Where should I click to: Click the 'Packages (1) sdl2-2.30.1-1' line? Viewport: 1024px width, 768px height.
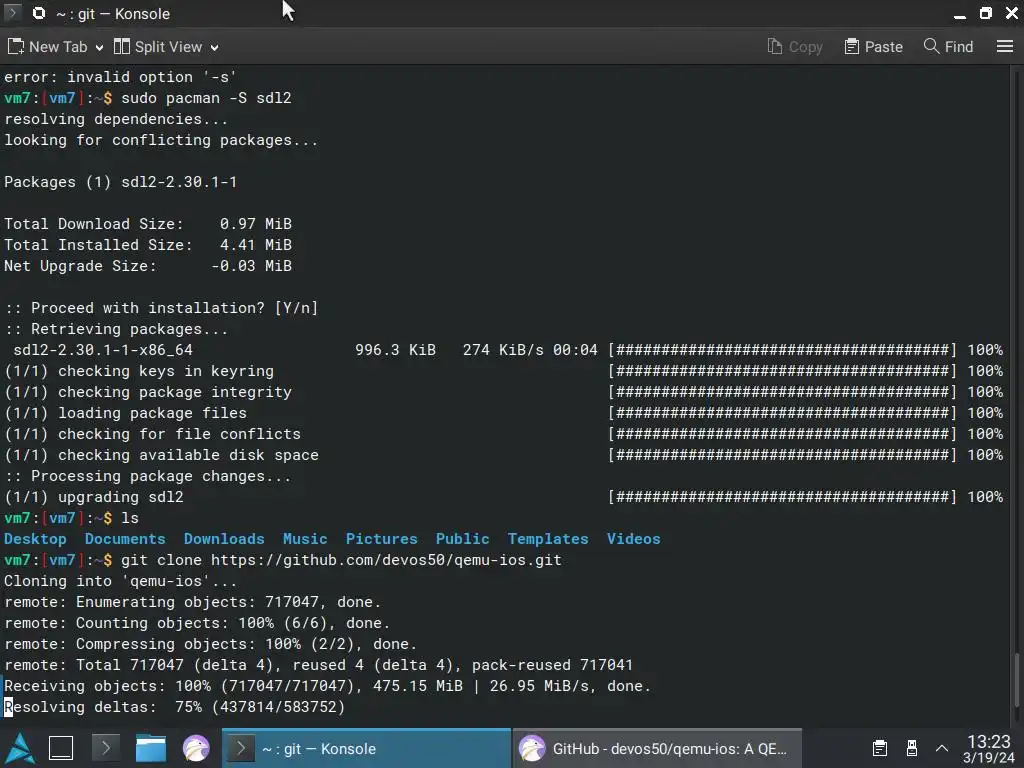point(121,182)
